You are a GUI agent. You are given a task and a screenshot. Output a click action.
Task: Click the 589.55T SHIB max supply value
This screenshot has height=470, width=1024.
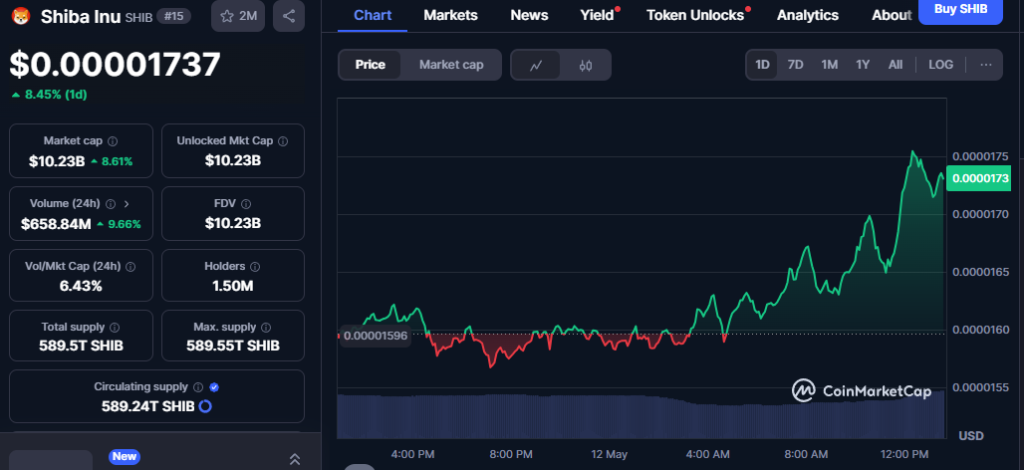[232, 345]
